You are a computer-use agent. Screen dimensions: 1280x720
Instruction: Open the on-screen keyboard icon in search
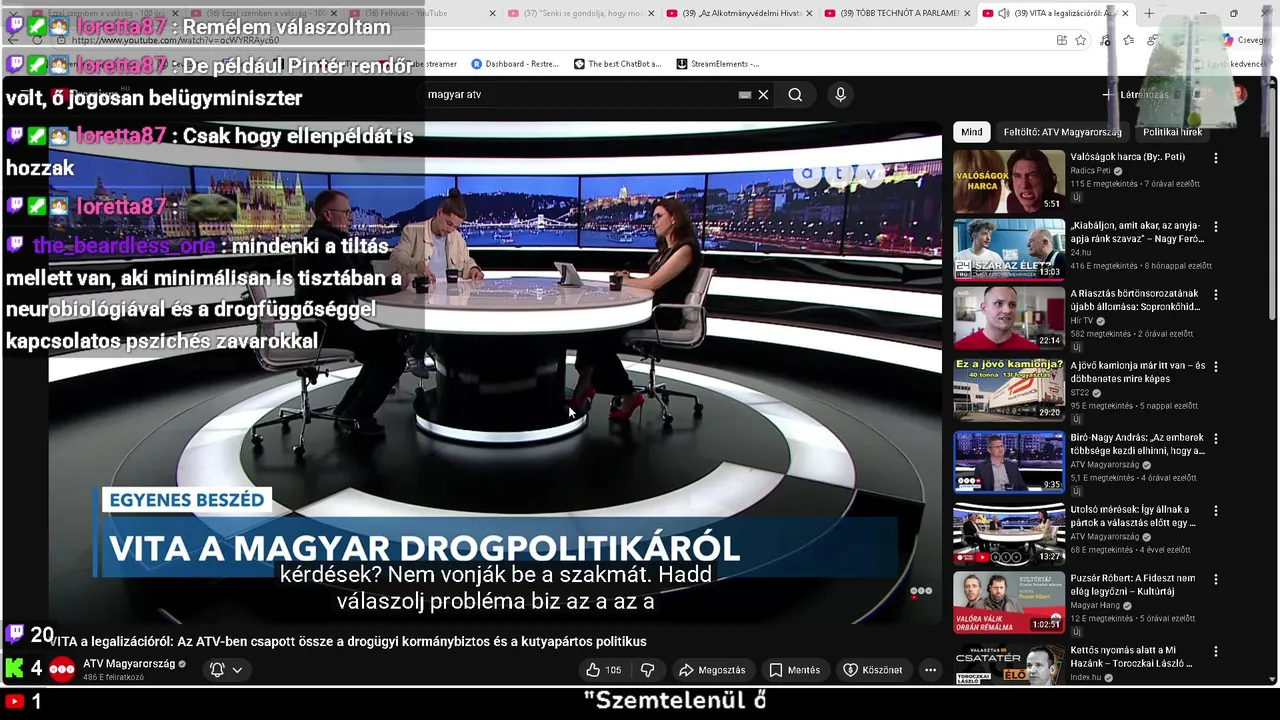point(744,94)
